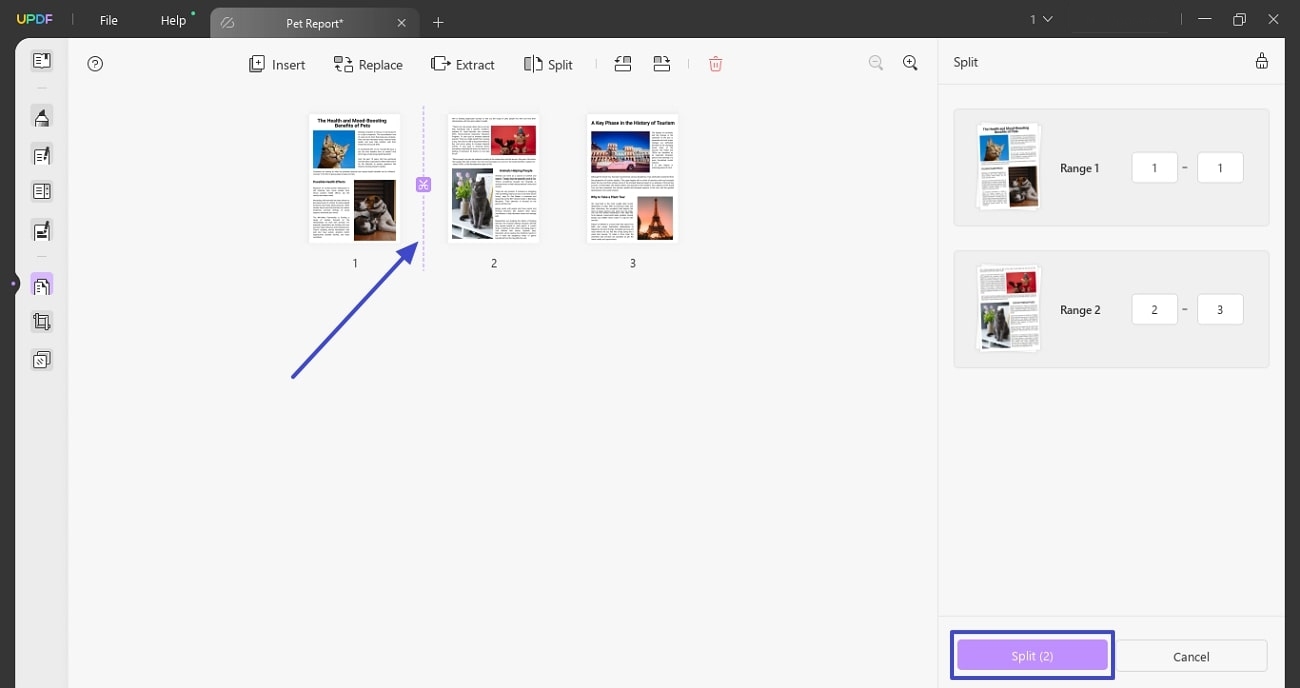This screenshot has width=1300, height=688.
Task: Open the Crop Pages sidebar tool
Action: [x=41, y=322]
